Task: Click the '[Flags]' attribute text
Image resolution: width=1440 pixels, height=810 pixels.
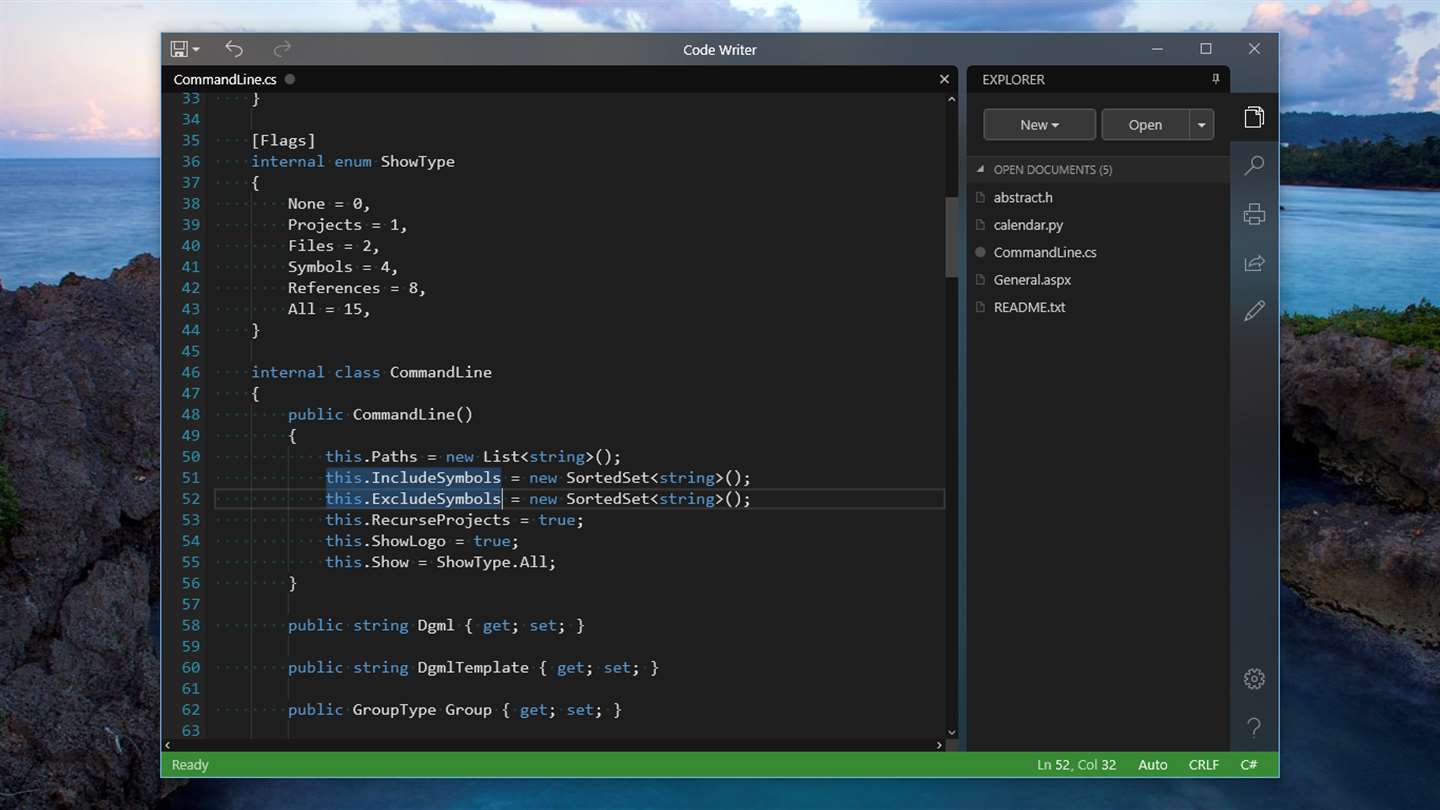Action: pyautogui.click(x=283, y=140)
